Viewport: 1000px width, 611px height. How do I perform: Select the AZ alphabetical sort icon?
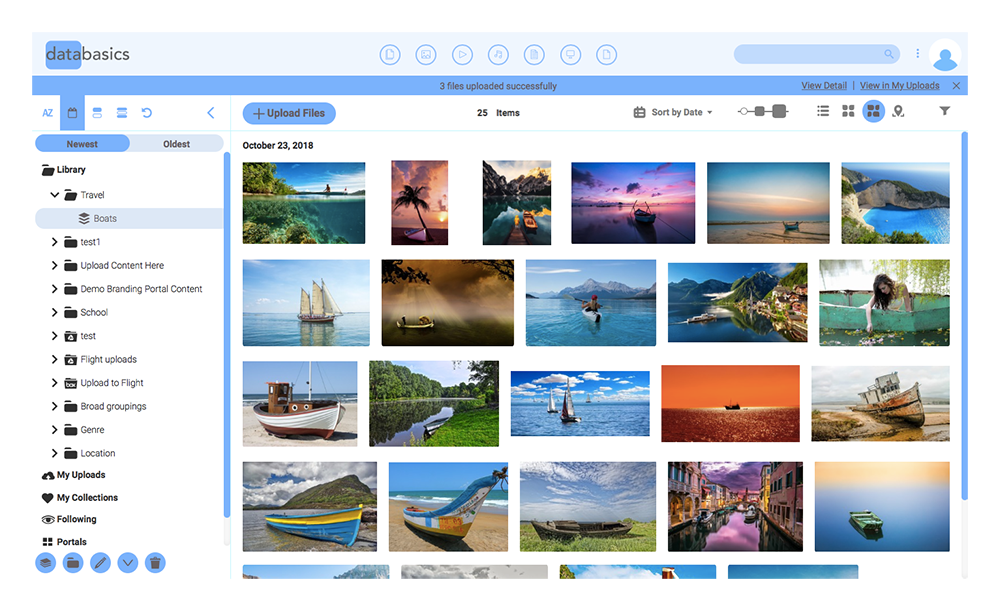[47, 113]
